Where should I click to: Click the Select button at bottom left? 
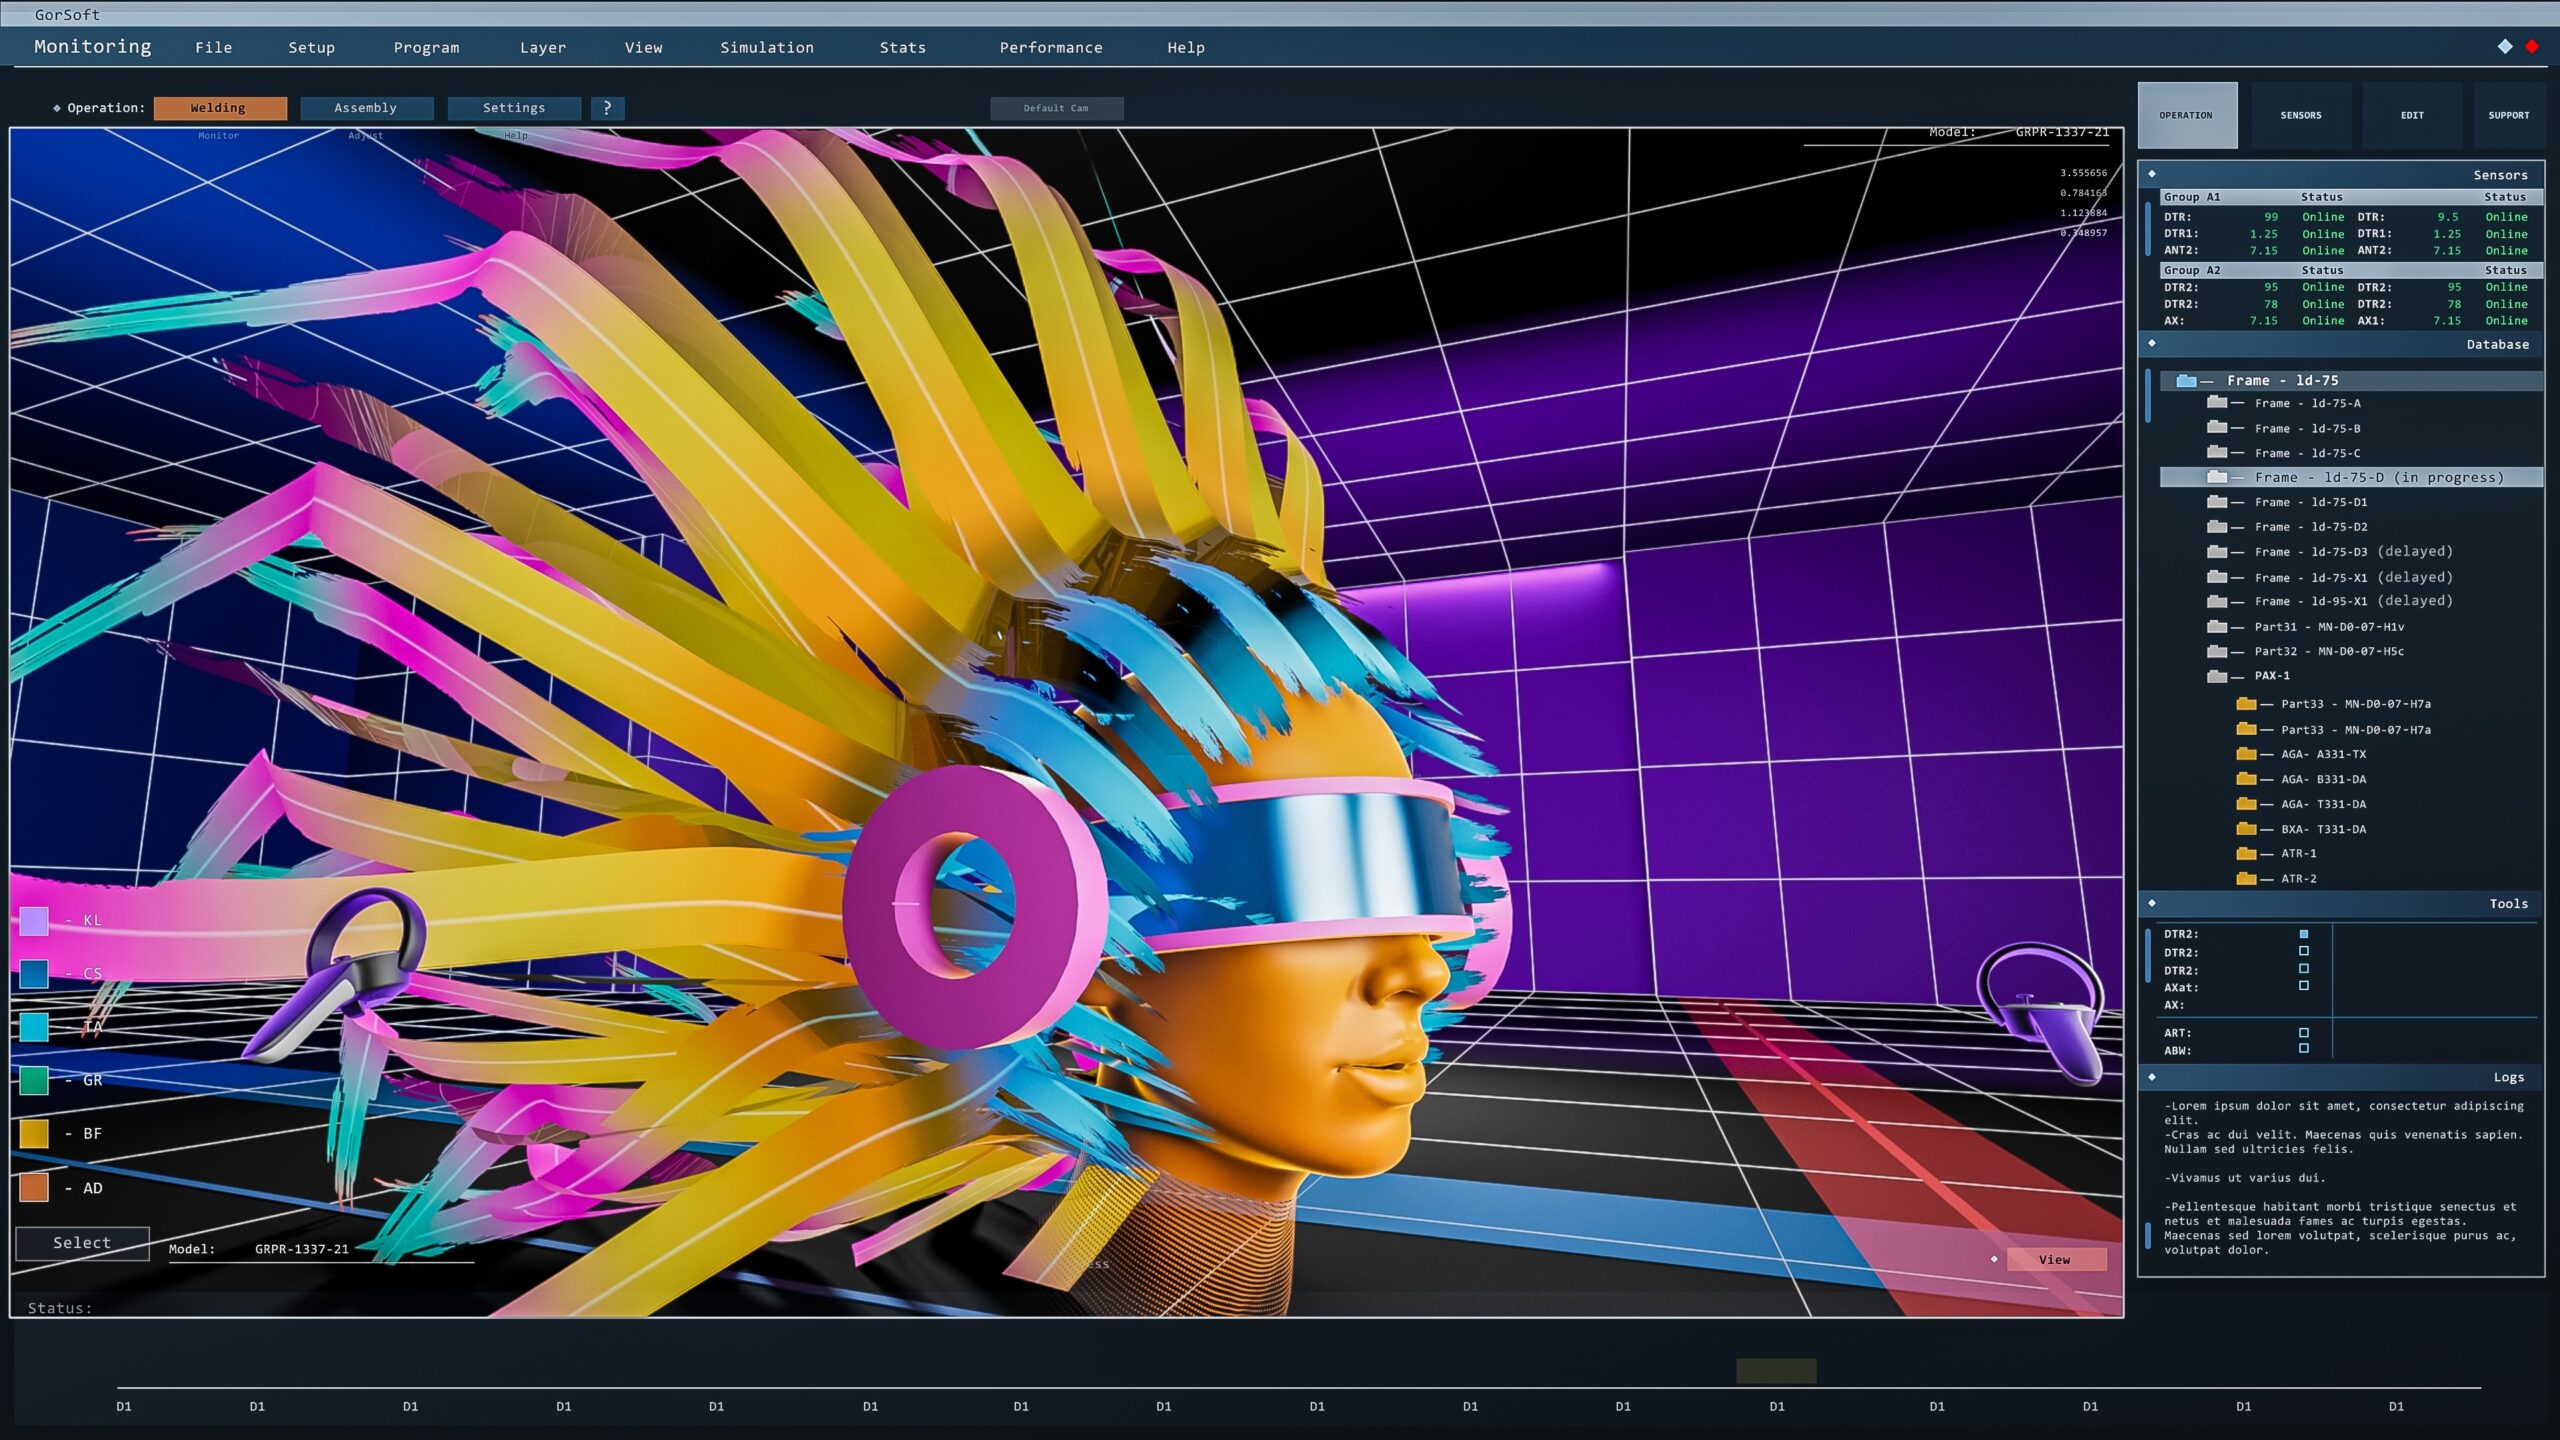pyautogui.click(x=82, y=1243)
